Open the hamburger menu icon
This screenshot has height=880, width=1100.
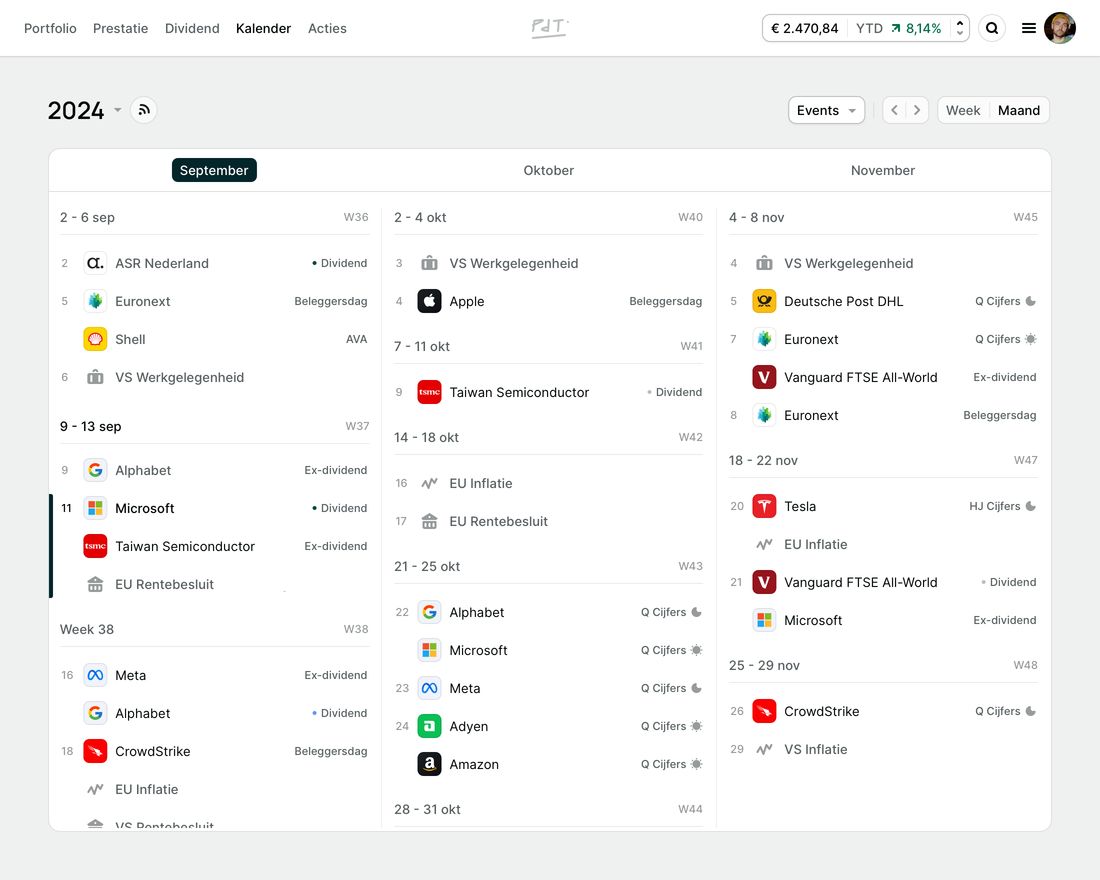tap(1028, 28)
